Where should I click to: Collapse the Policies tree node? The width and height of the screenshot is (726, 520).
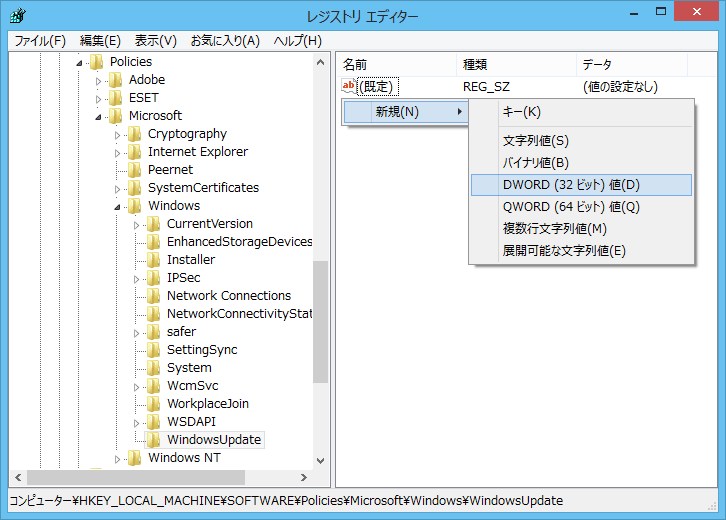coord(80,63)
